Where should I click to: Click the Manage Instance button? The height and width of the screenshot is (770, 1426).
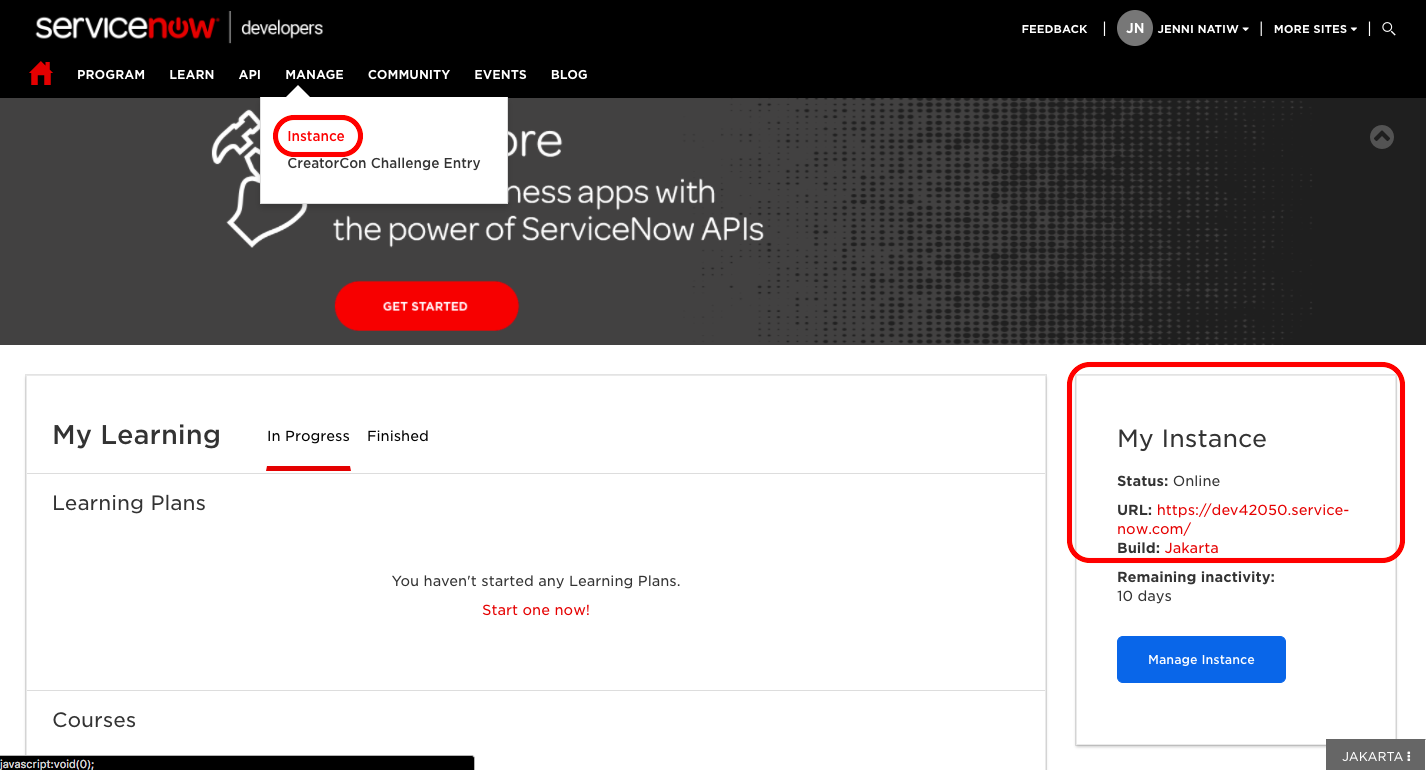tap(1201, 660)
